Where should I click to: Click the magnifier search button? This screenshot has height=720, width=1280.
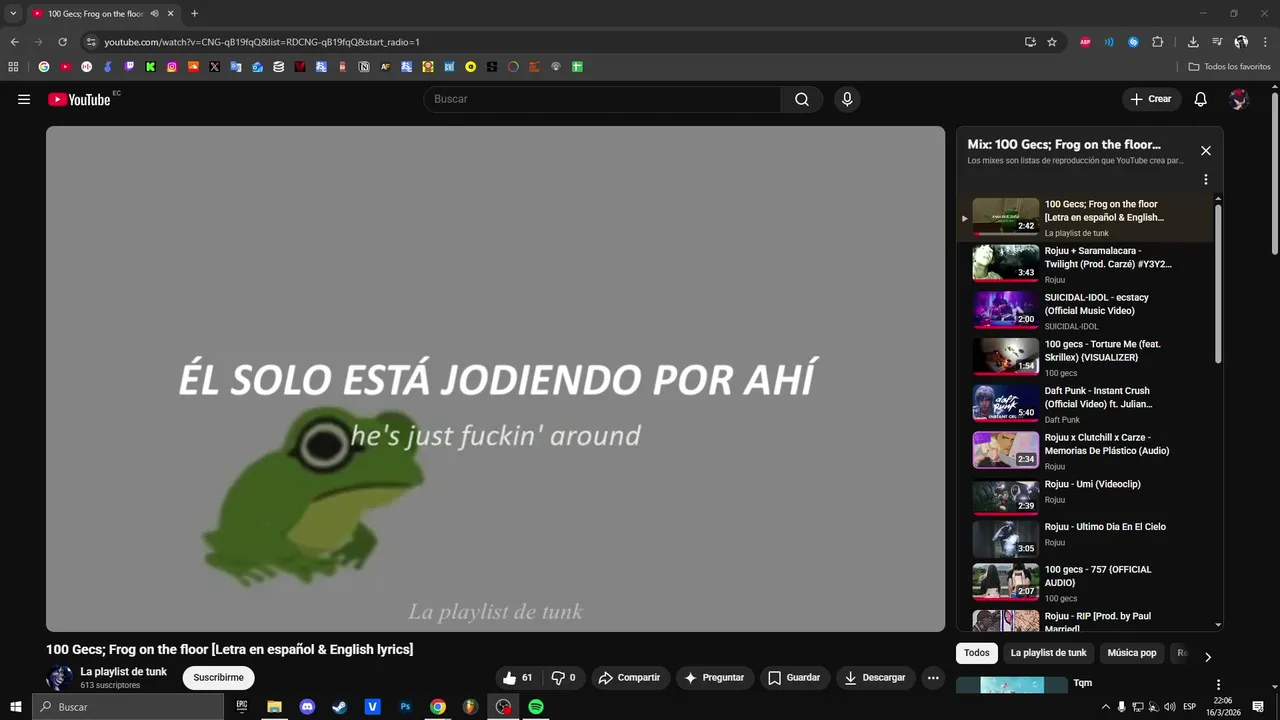(802, 99)
